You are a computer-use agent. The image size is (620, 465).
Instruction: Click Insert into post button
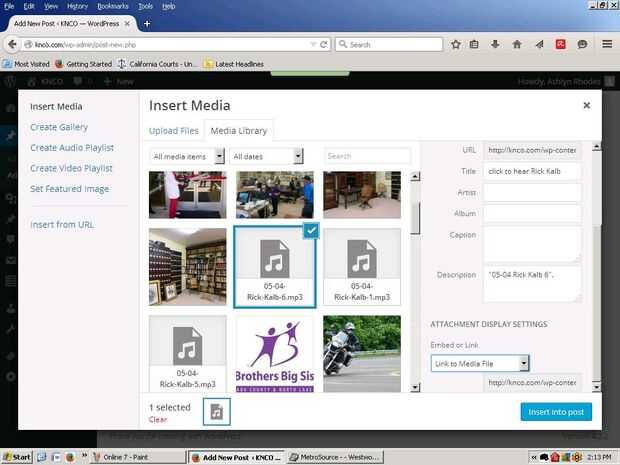click(556, 412)
